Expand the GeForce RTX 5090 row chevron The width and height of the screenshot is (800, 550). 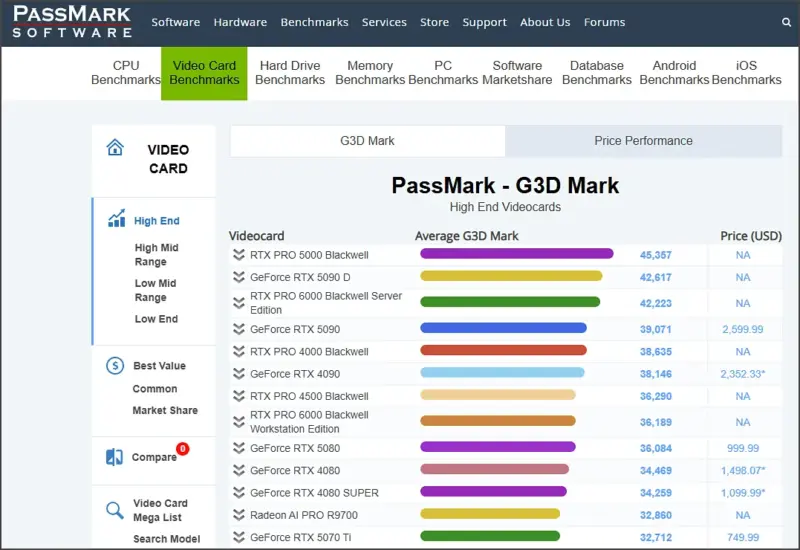239,329
